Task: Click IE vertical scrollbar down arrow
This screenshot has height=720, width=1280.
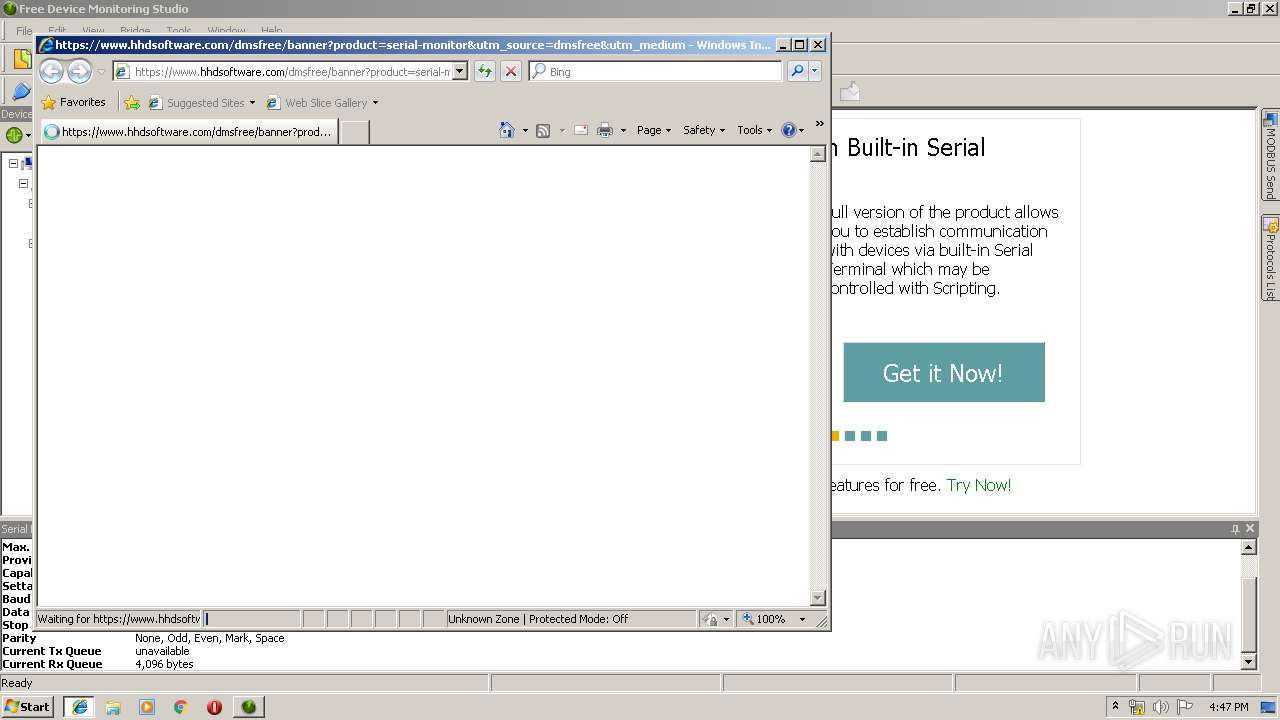Action: pyautogui.click(x=817, y=598)
